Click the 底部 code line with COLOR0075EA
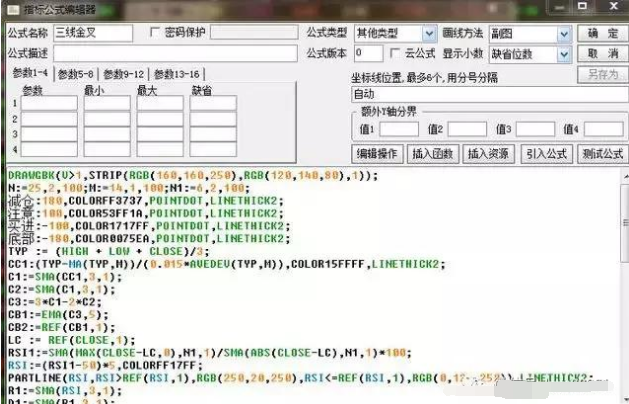Screen dimensions: 629x404 149,239
